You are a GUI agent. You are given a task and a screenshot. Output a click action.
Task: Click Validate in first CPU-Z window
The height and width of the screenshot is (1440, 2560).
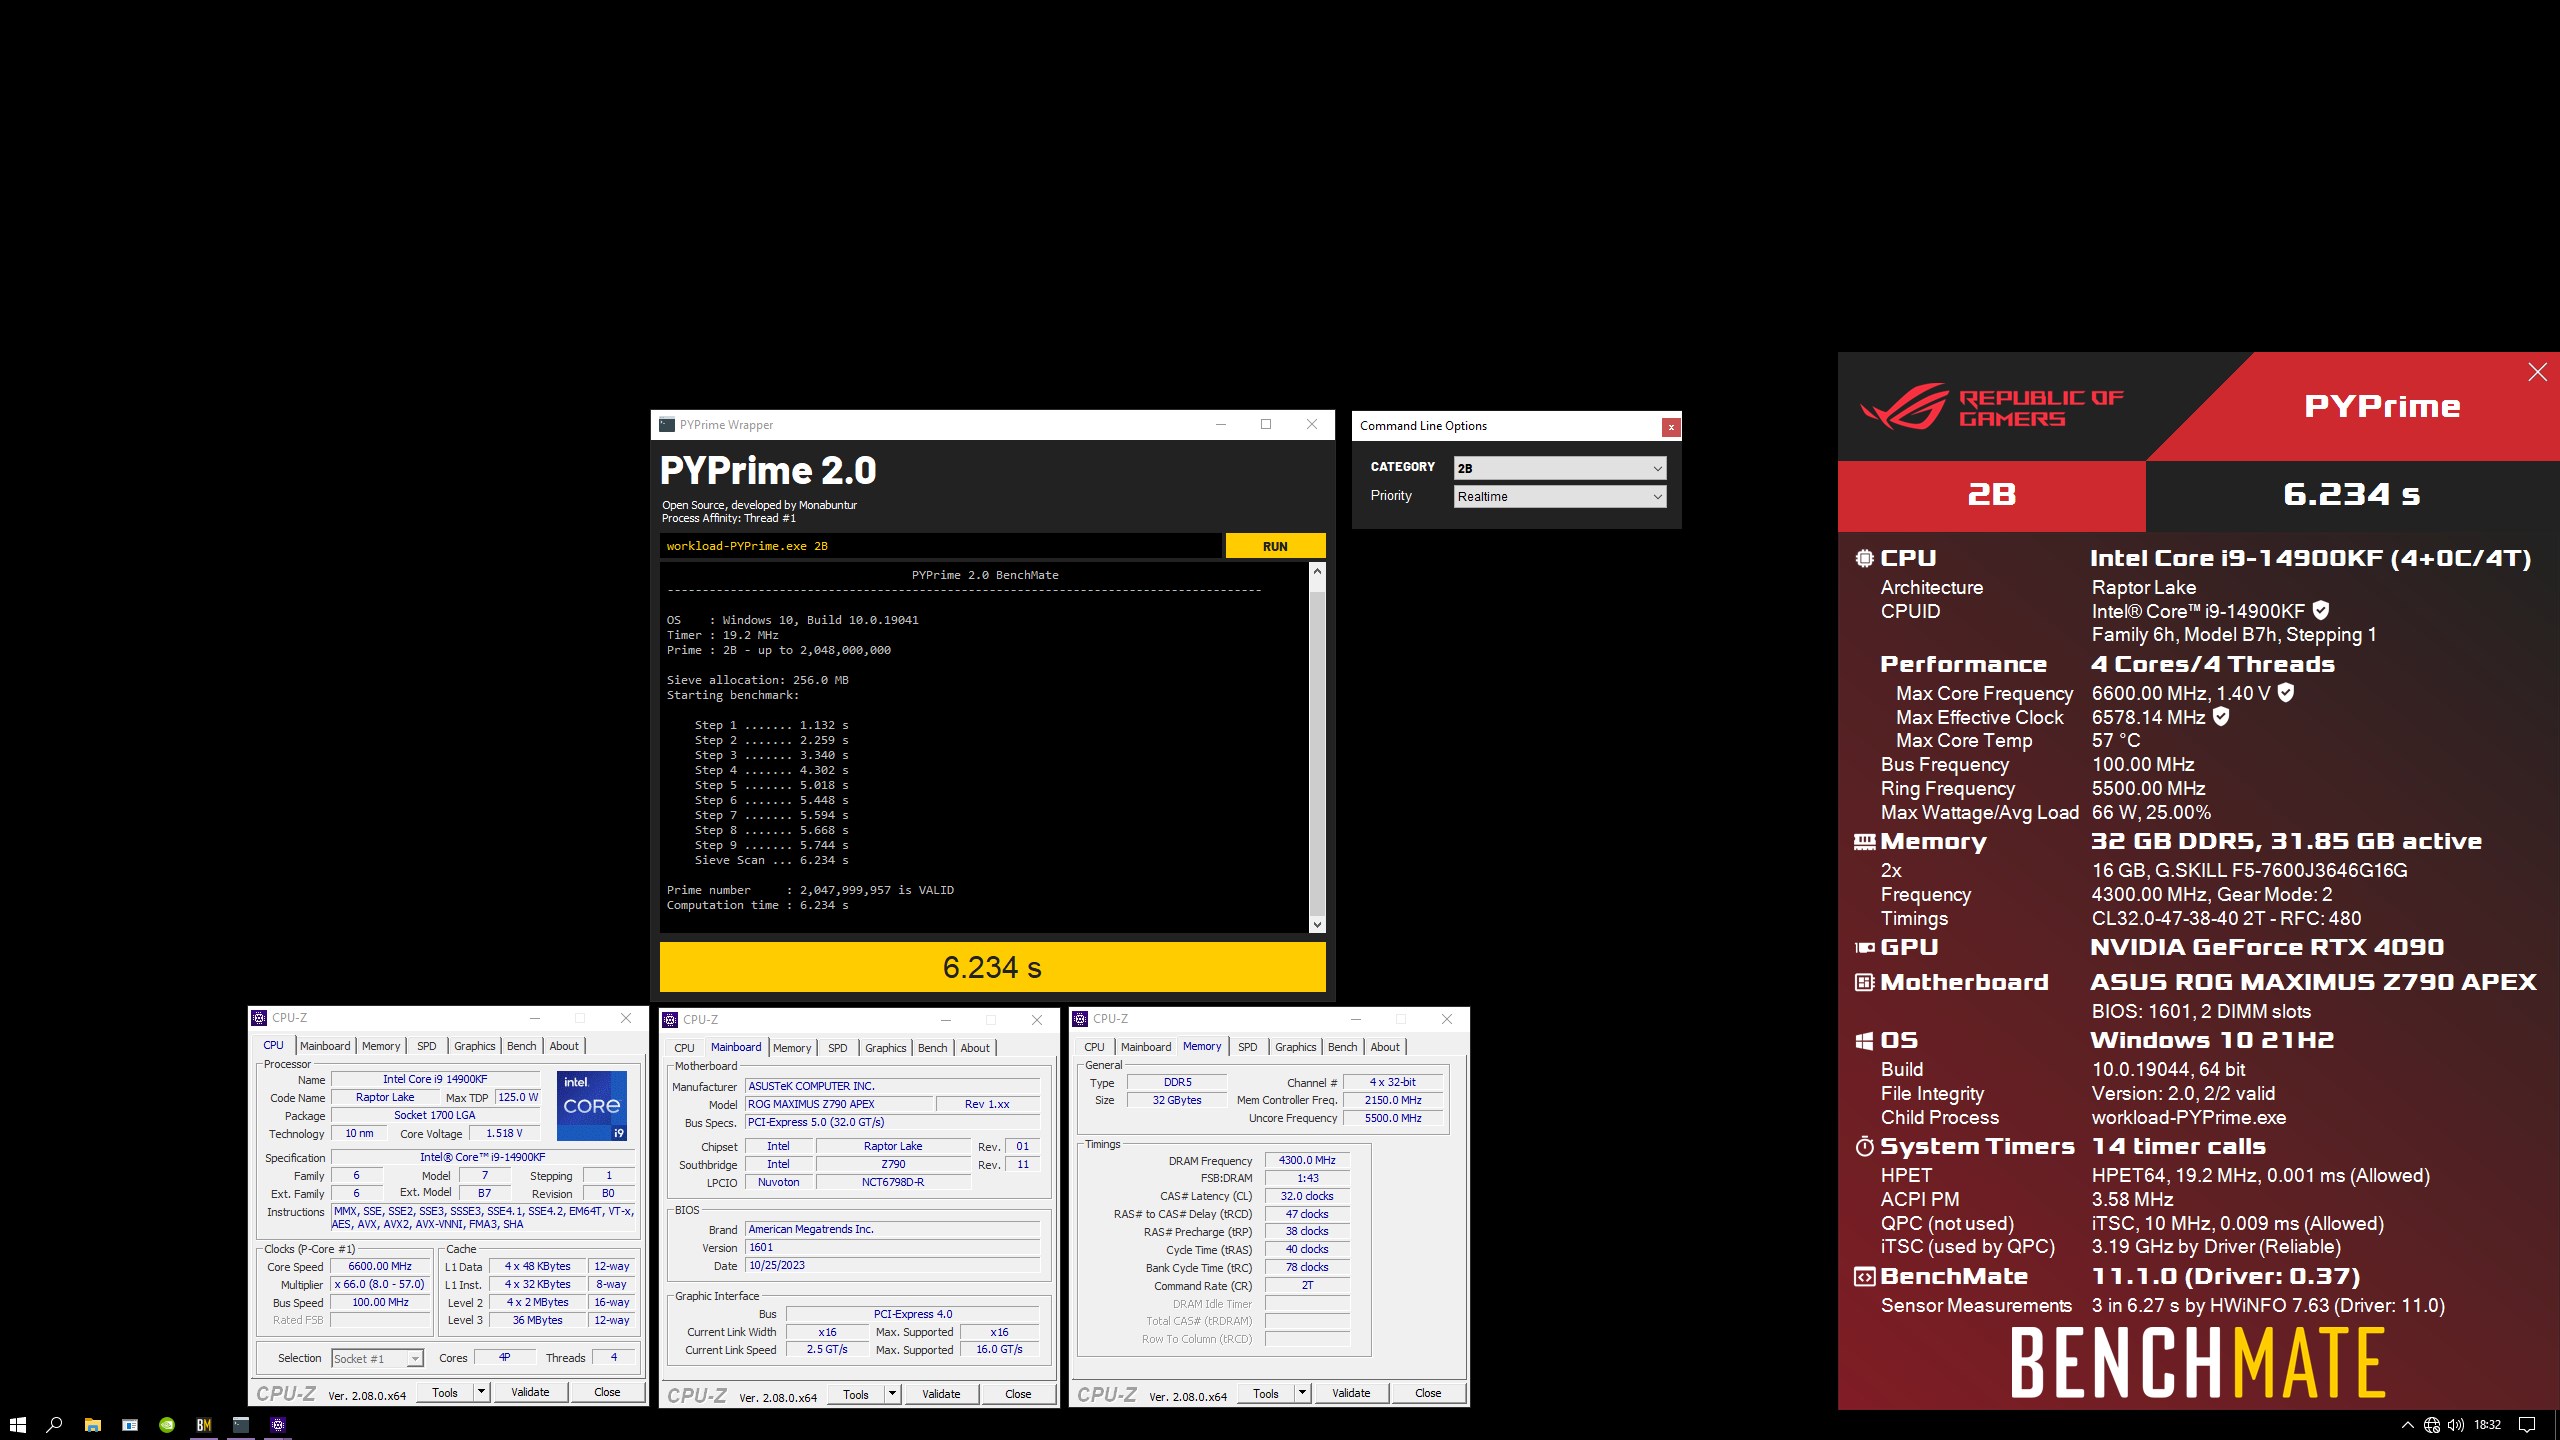(530, 1392)
